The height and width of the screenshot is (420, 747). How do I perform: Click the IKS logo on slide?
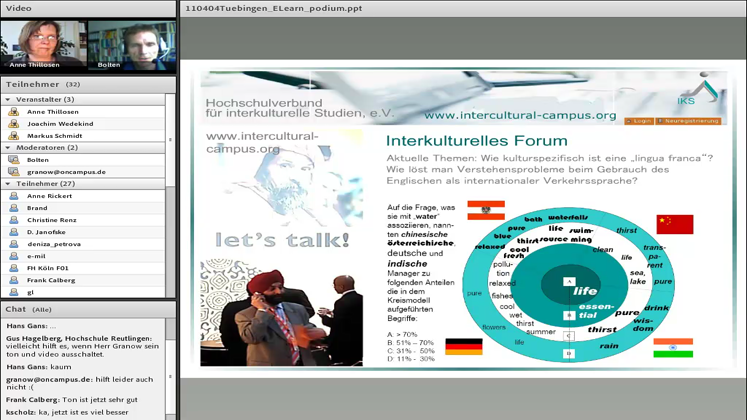pos(697,90)
